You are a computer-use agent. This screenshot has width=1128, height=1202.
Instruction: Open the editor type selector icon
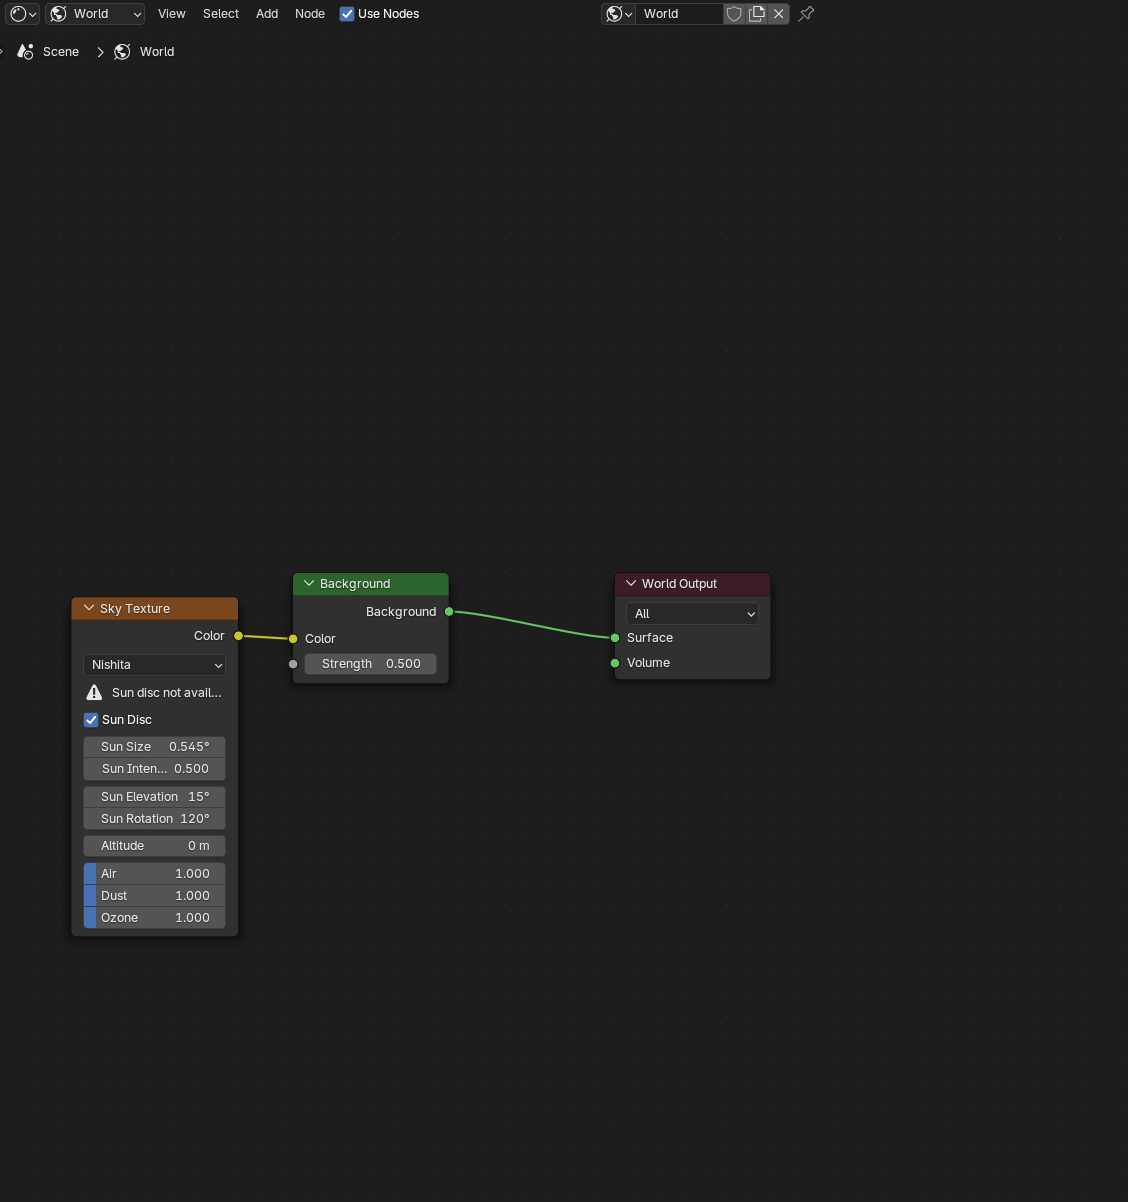click(23, 14)
